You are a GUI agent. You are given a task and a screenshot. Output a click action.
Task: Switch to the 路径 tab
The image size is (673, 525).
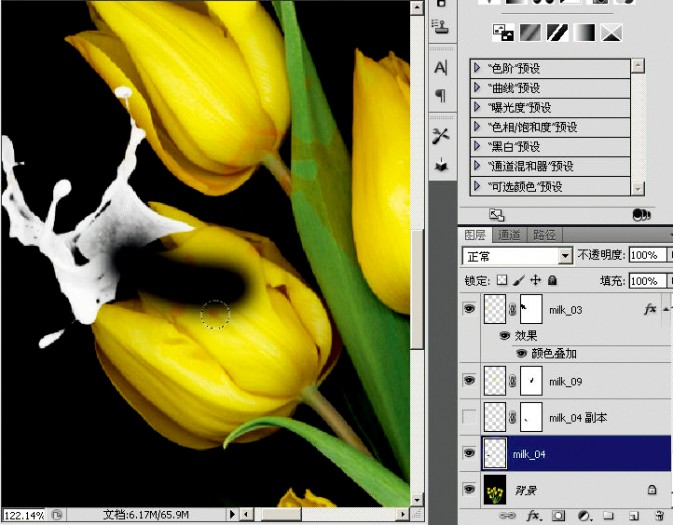click(x=544, y=235)
